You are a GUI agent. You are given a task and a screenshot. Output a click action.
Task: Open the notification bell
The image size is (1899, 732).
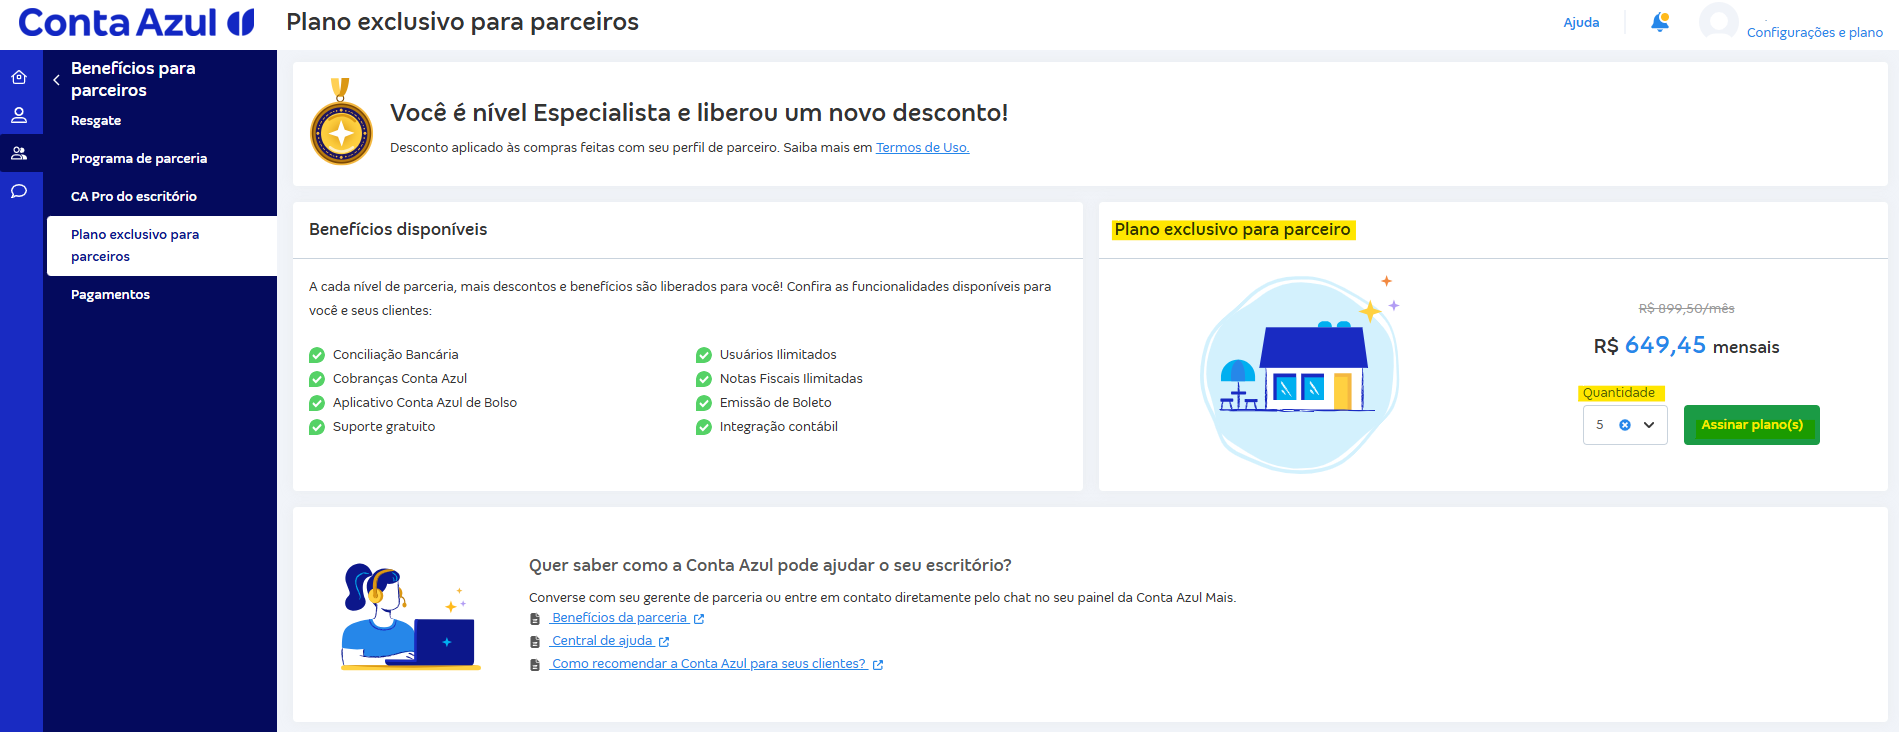coord(1660,22)
